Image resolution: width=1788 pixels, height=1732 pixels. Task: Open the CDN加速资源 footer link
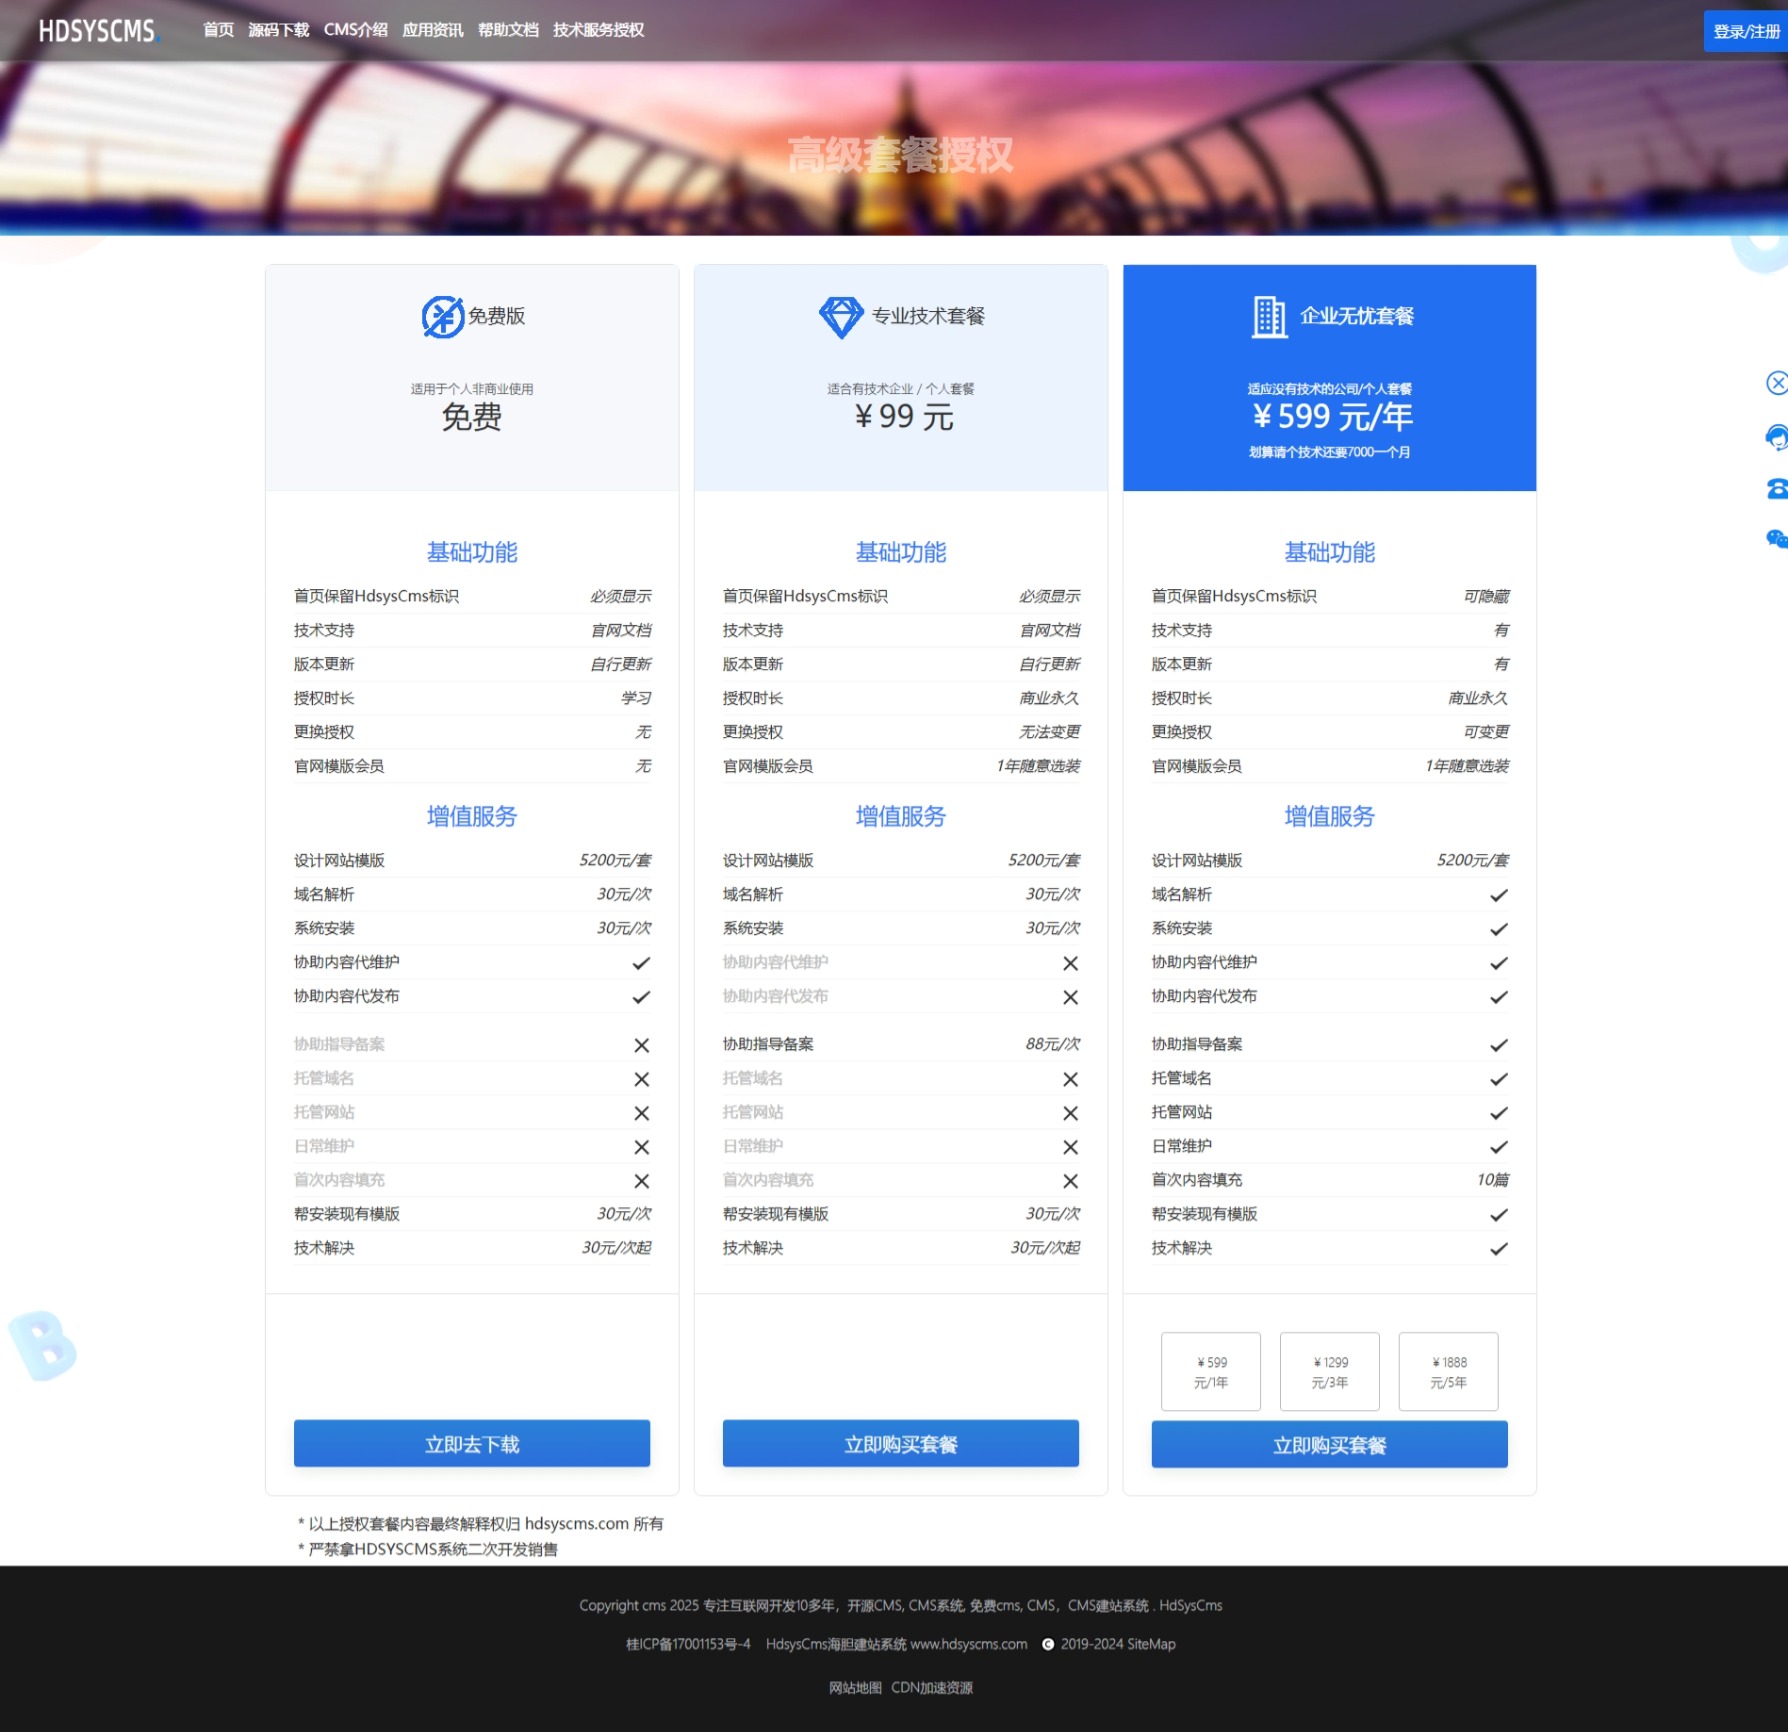(931, 1688)
